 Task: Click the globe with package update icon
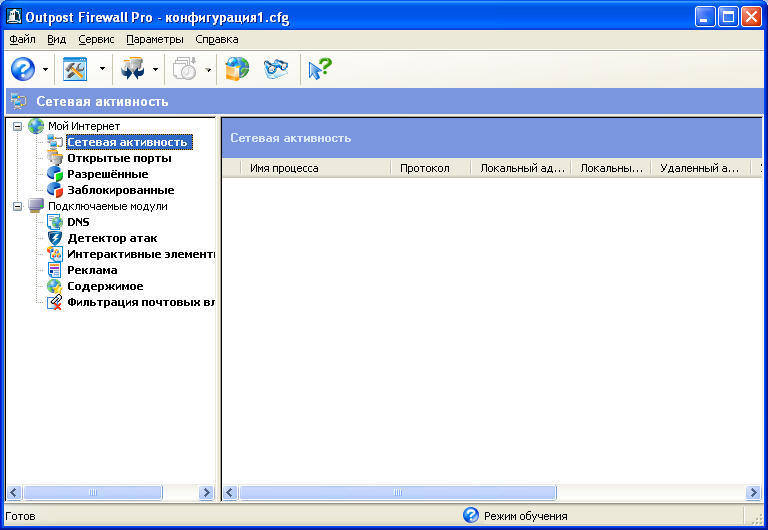[x=237, y=69]
